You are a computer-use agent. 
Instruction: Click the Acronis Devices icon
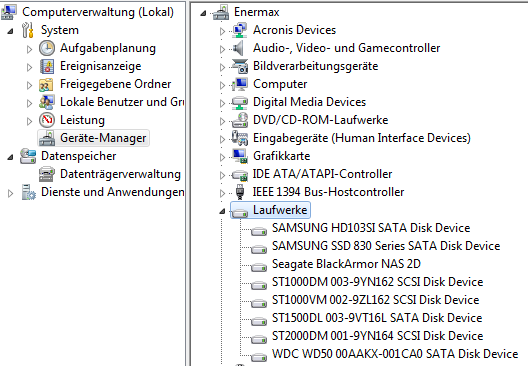click(x=240, y=30)
